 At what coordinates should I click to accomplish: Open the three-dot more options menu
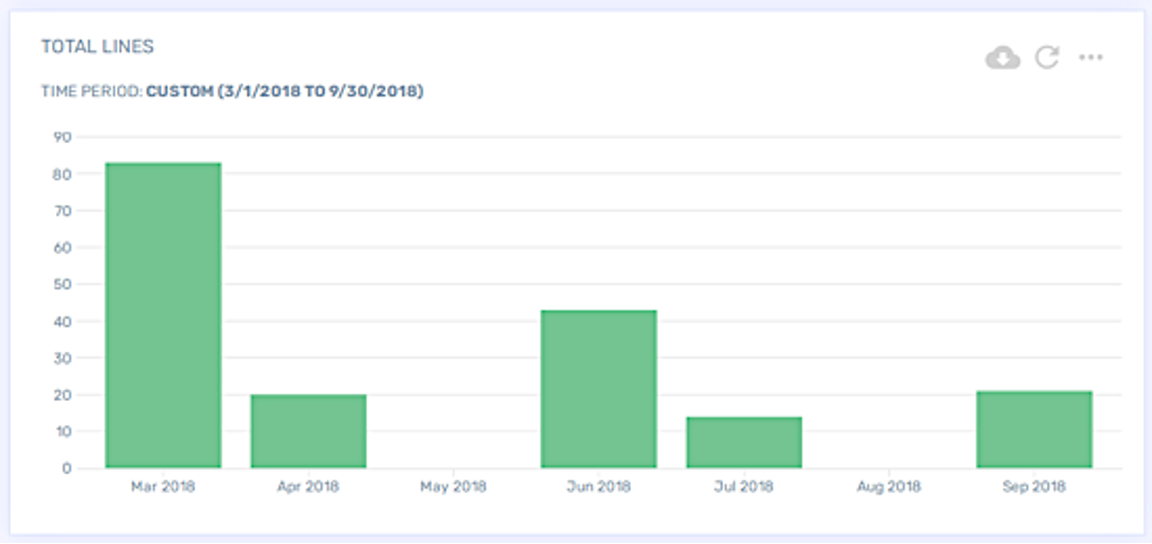click(x=1090, y=57)
